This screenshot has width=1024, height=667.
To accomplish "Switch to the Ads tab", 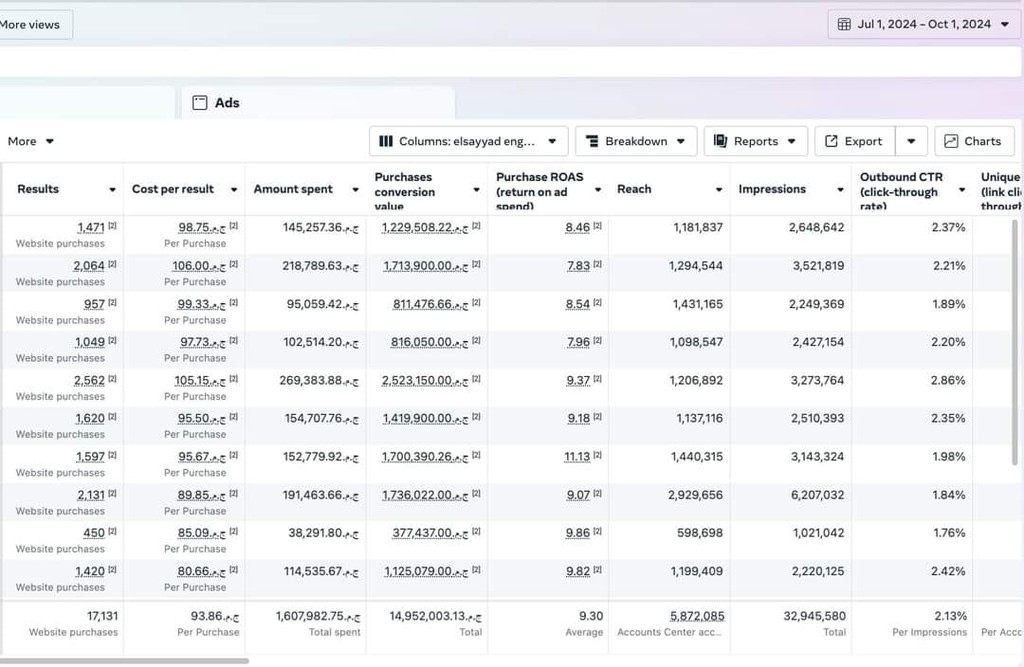I will 317,103.
